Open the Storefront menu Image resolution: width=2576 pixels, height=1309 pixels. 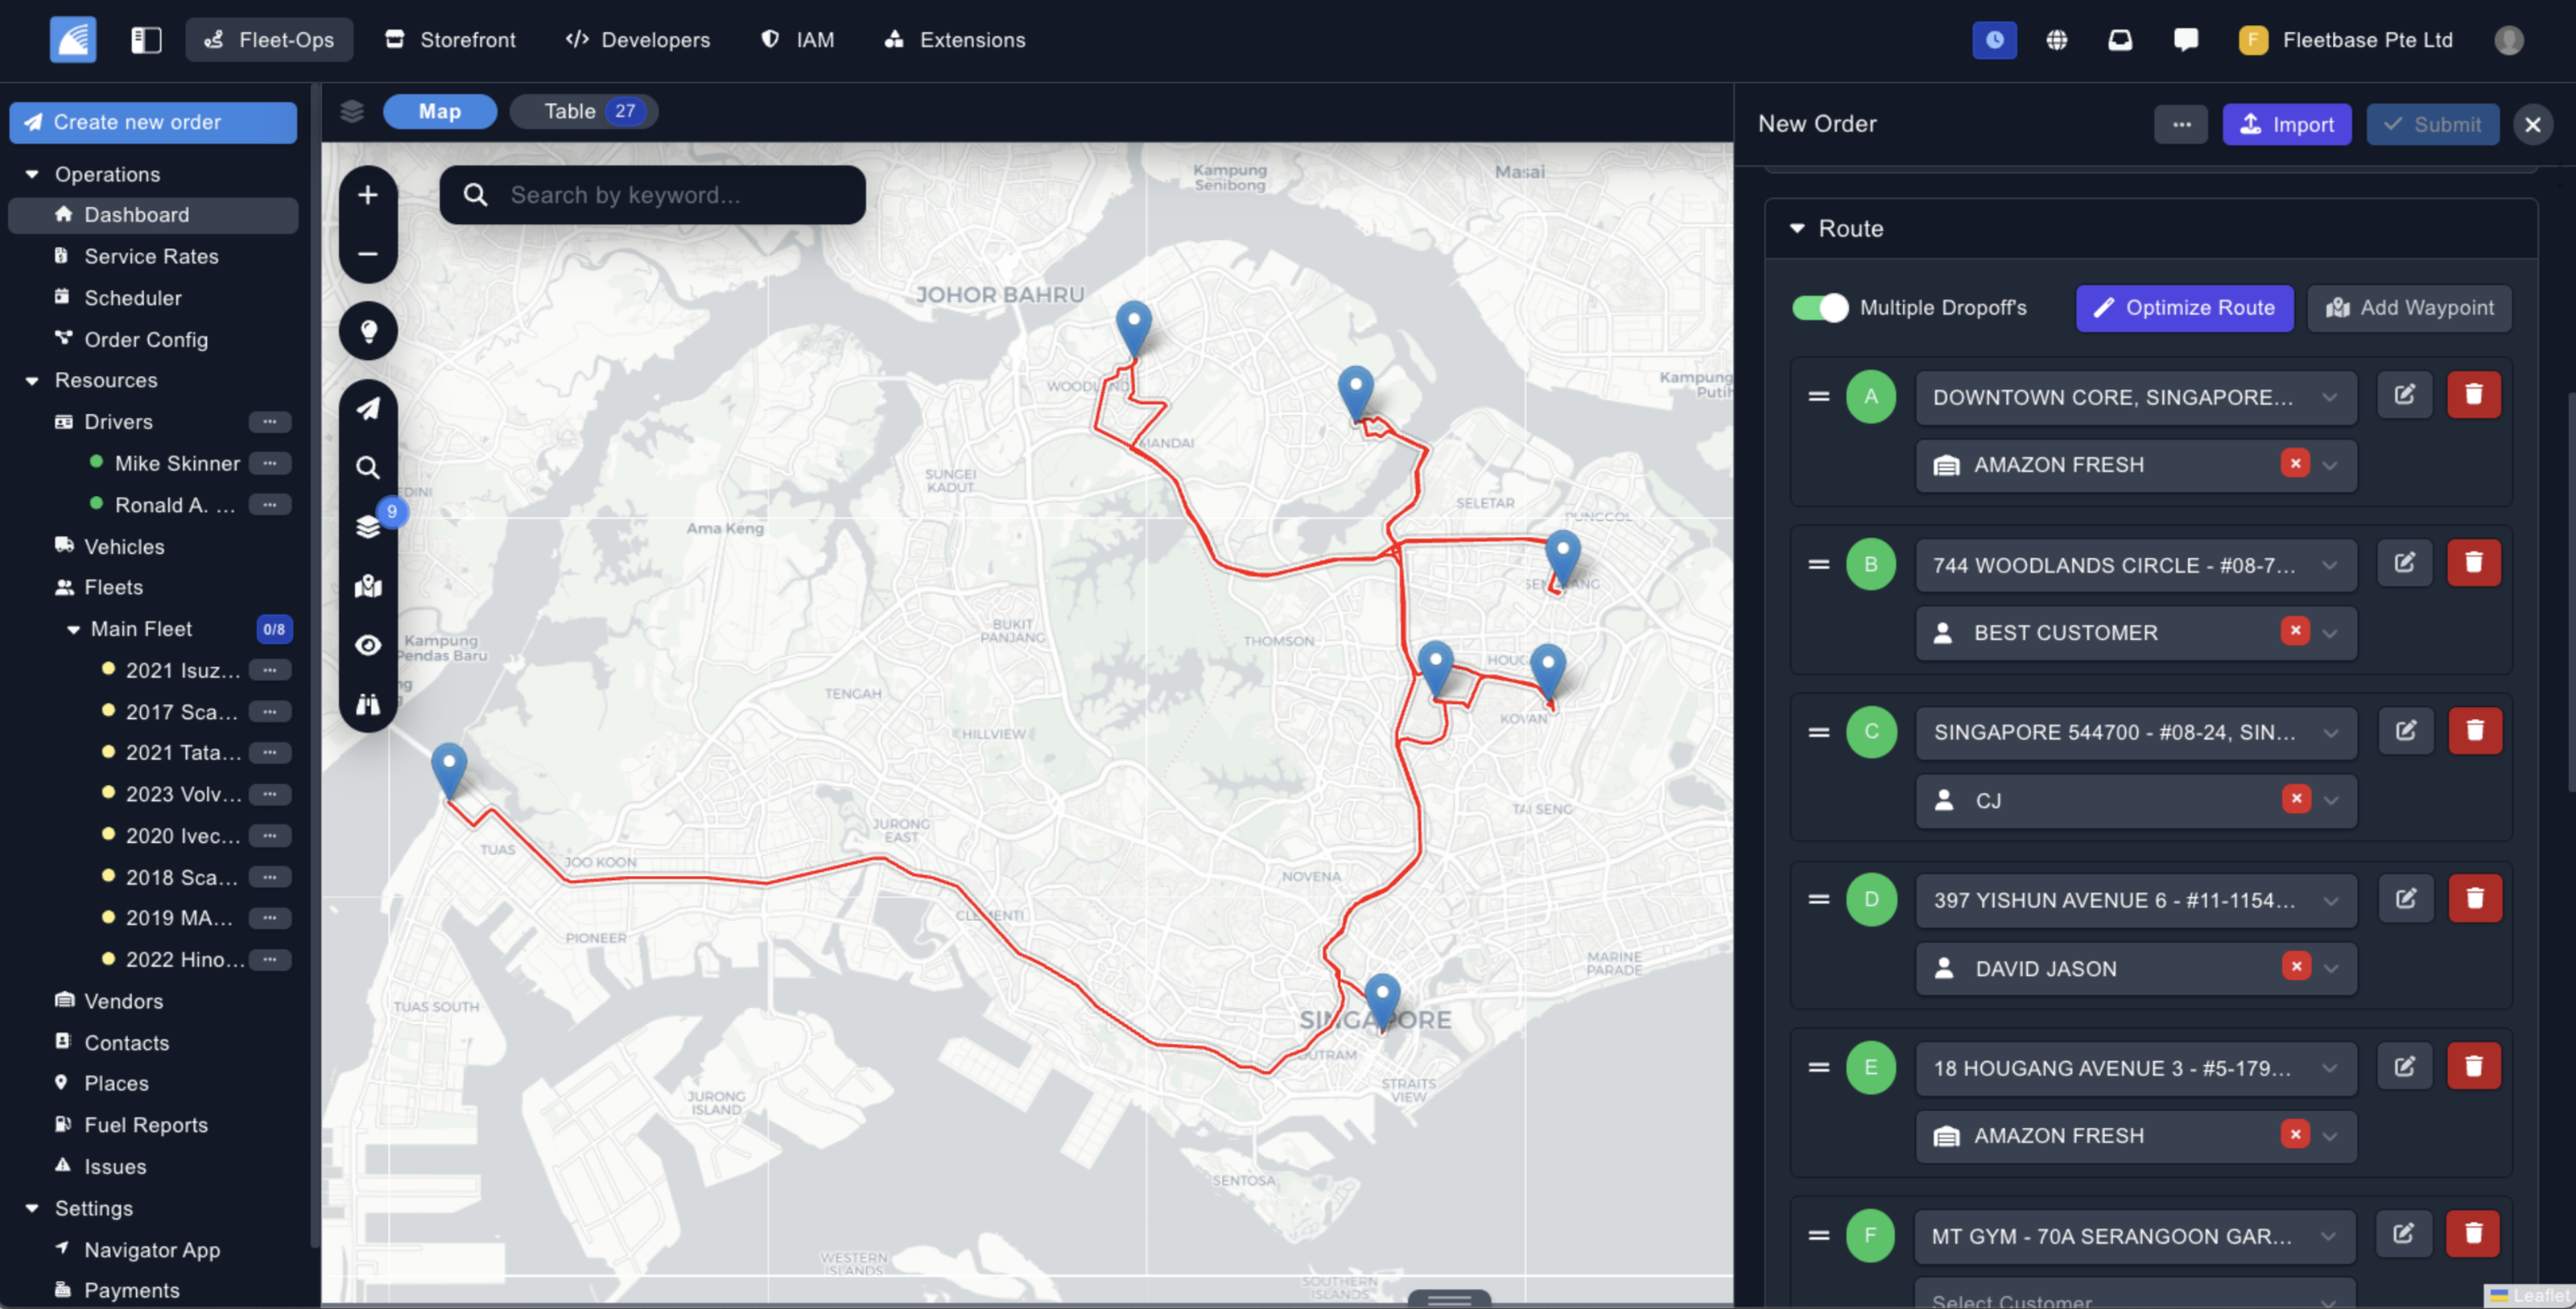tap(451, 40)
